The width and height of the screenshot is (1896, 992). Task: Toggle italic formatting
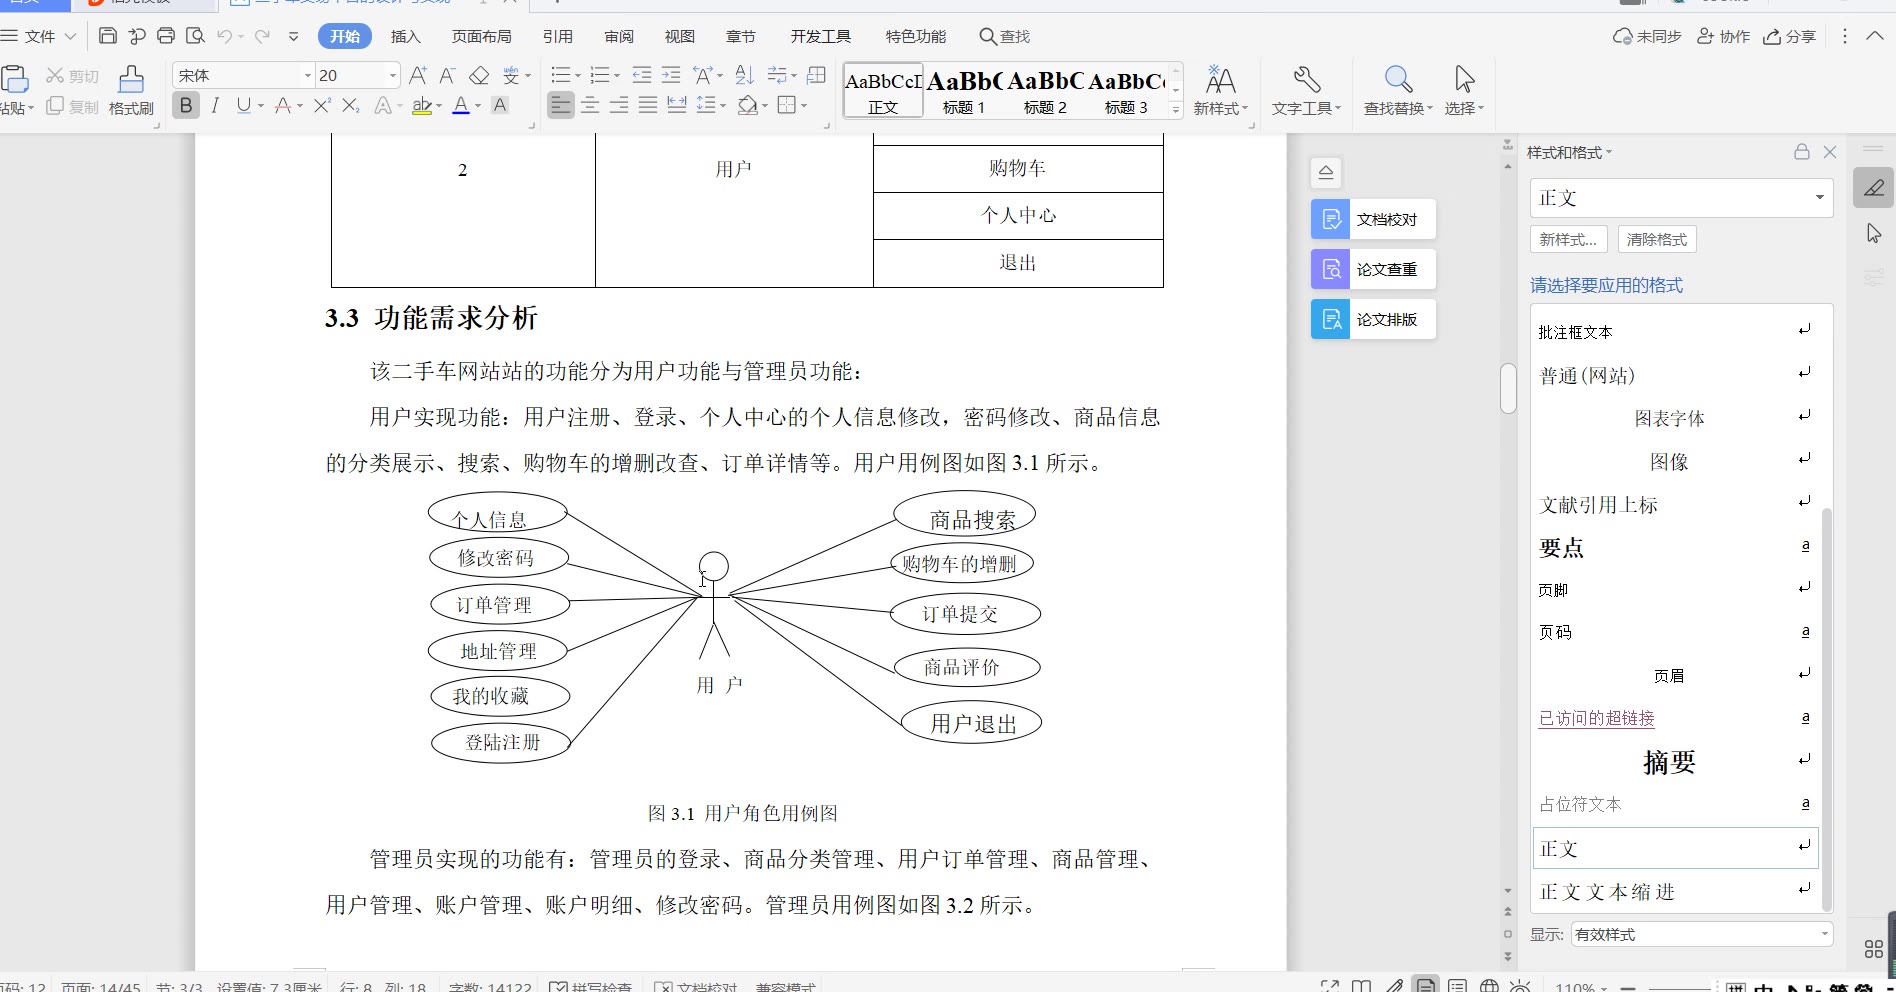[x=215, y=105]
